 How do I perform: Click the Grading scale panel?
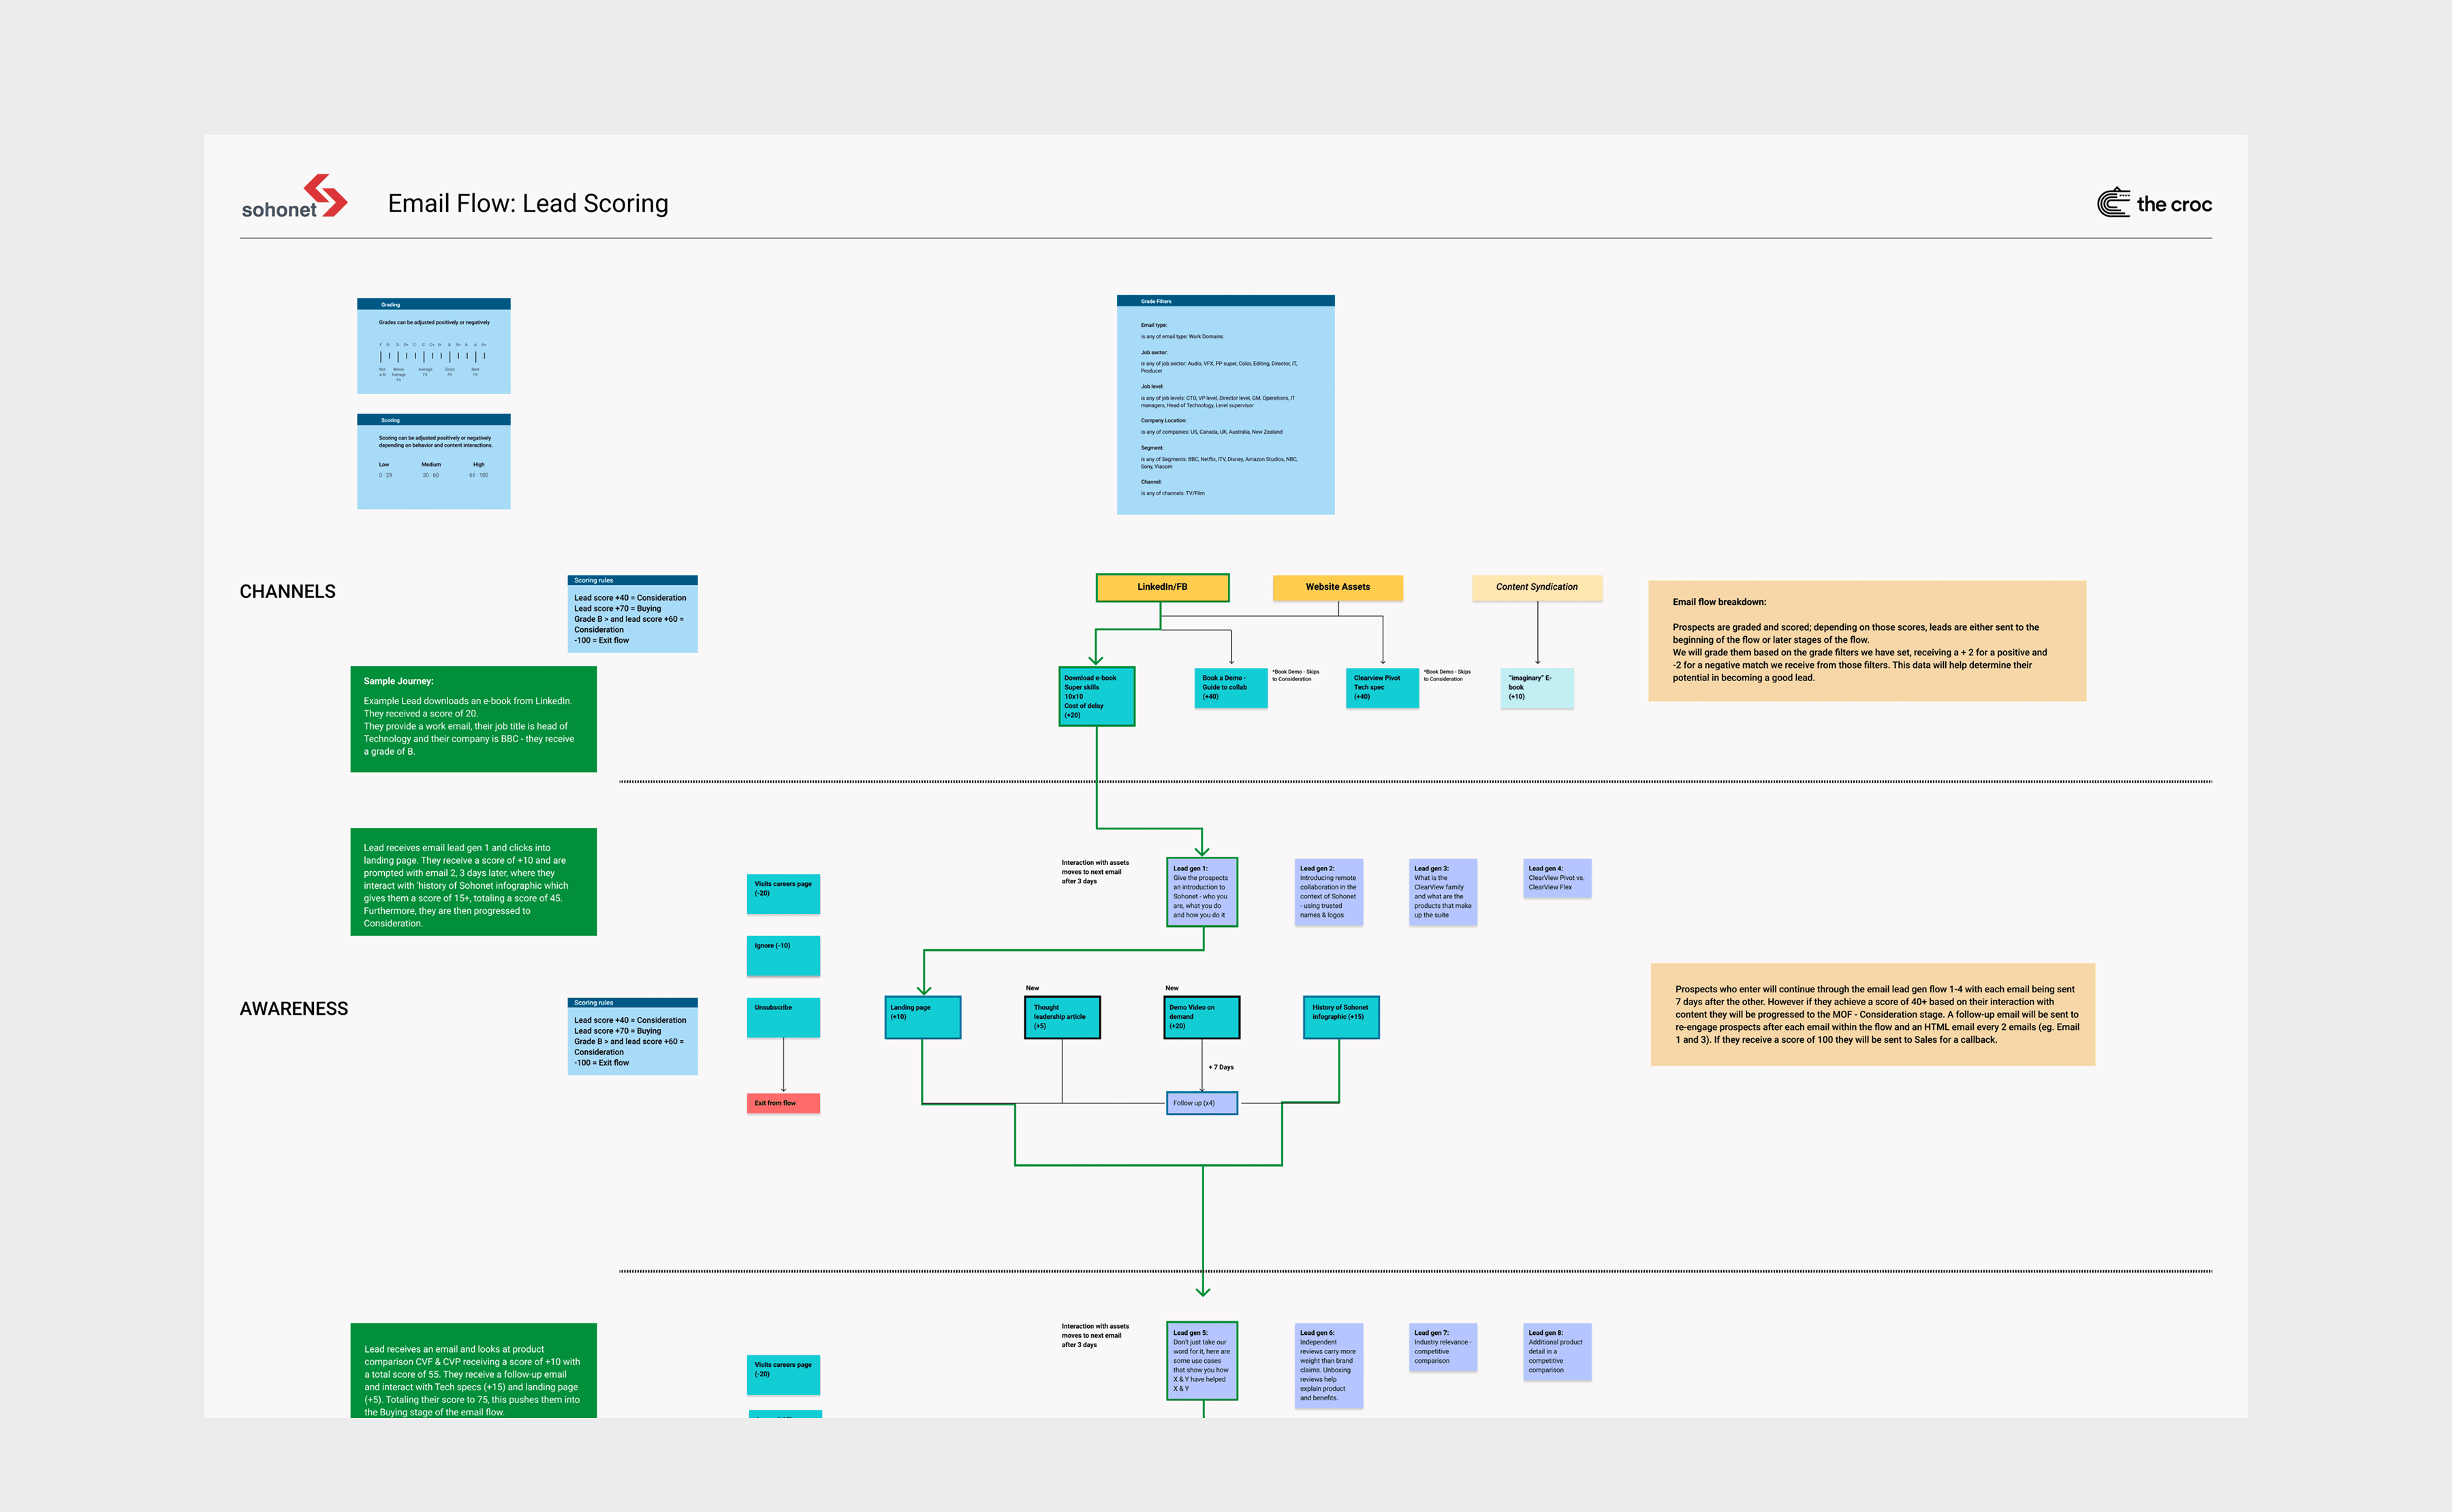click(433, 346)
